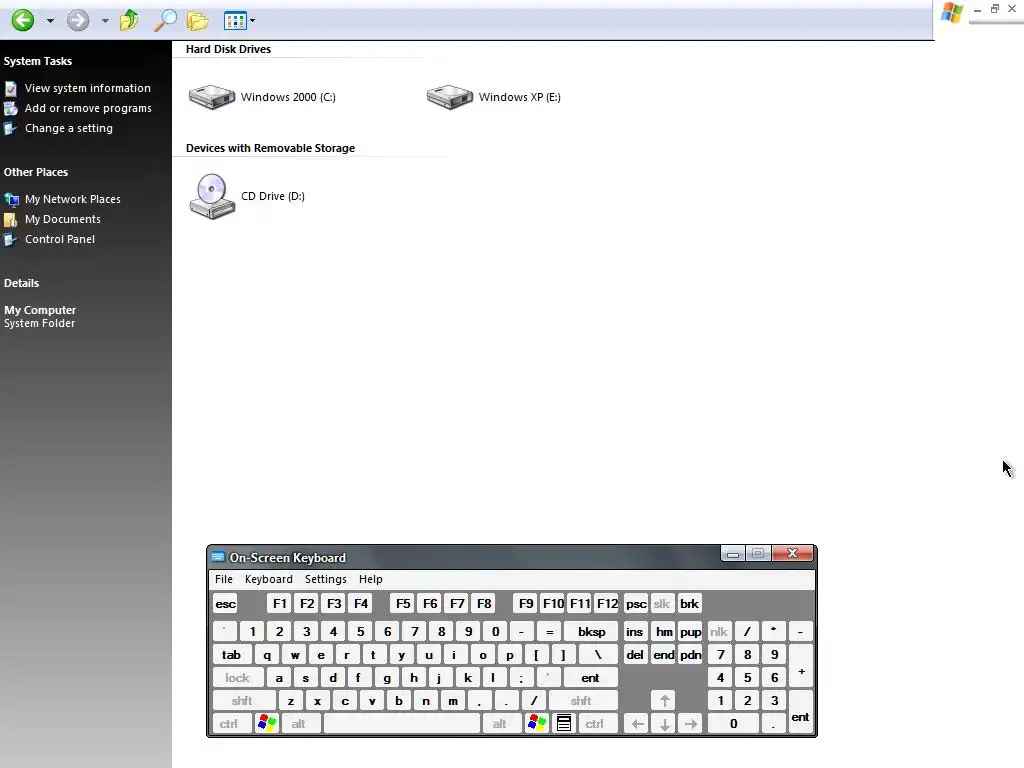Click the esc key on the keyboard
The image size is (1024, 768).
[225, 604]
